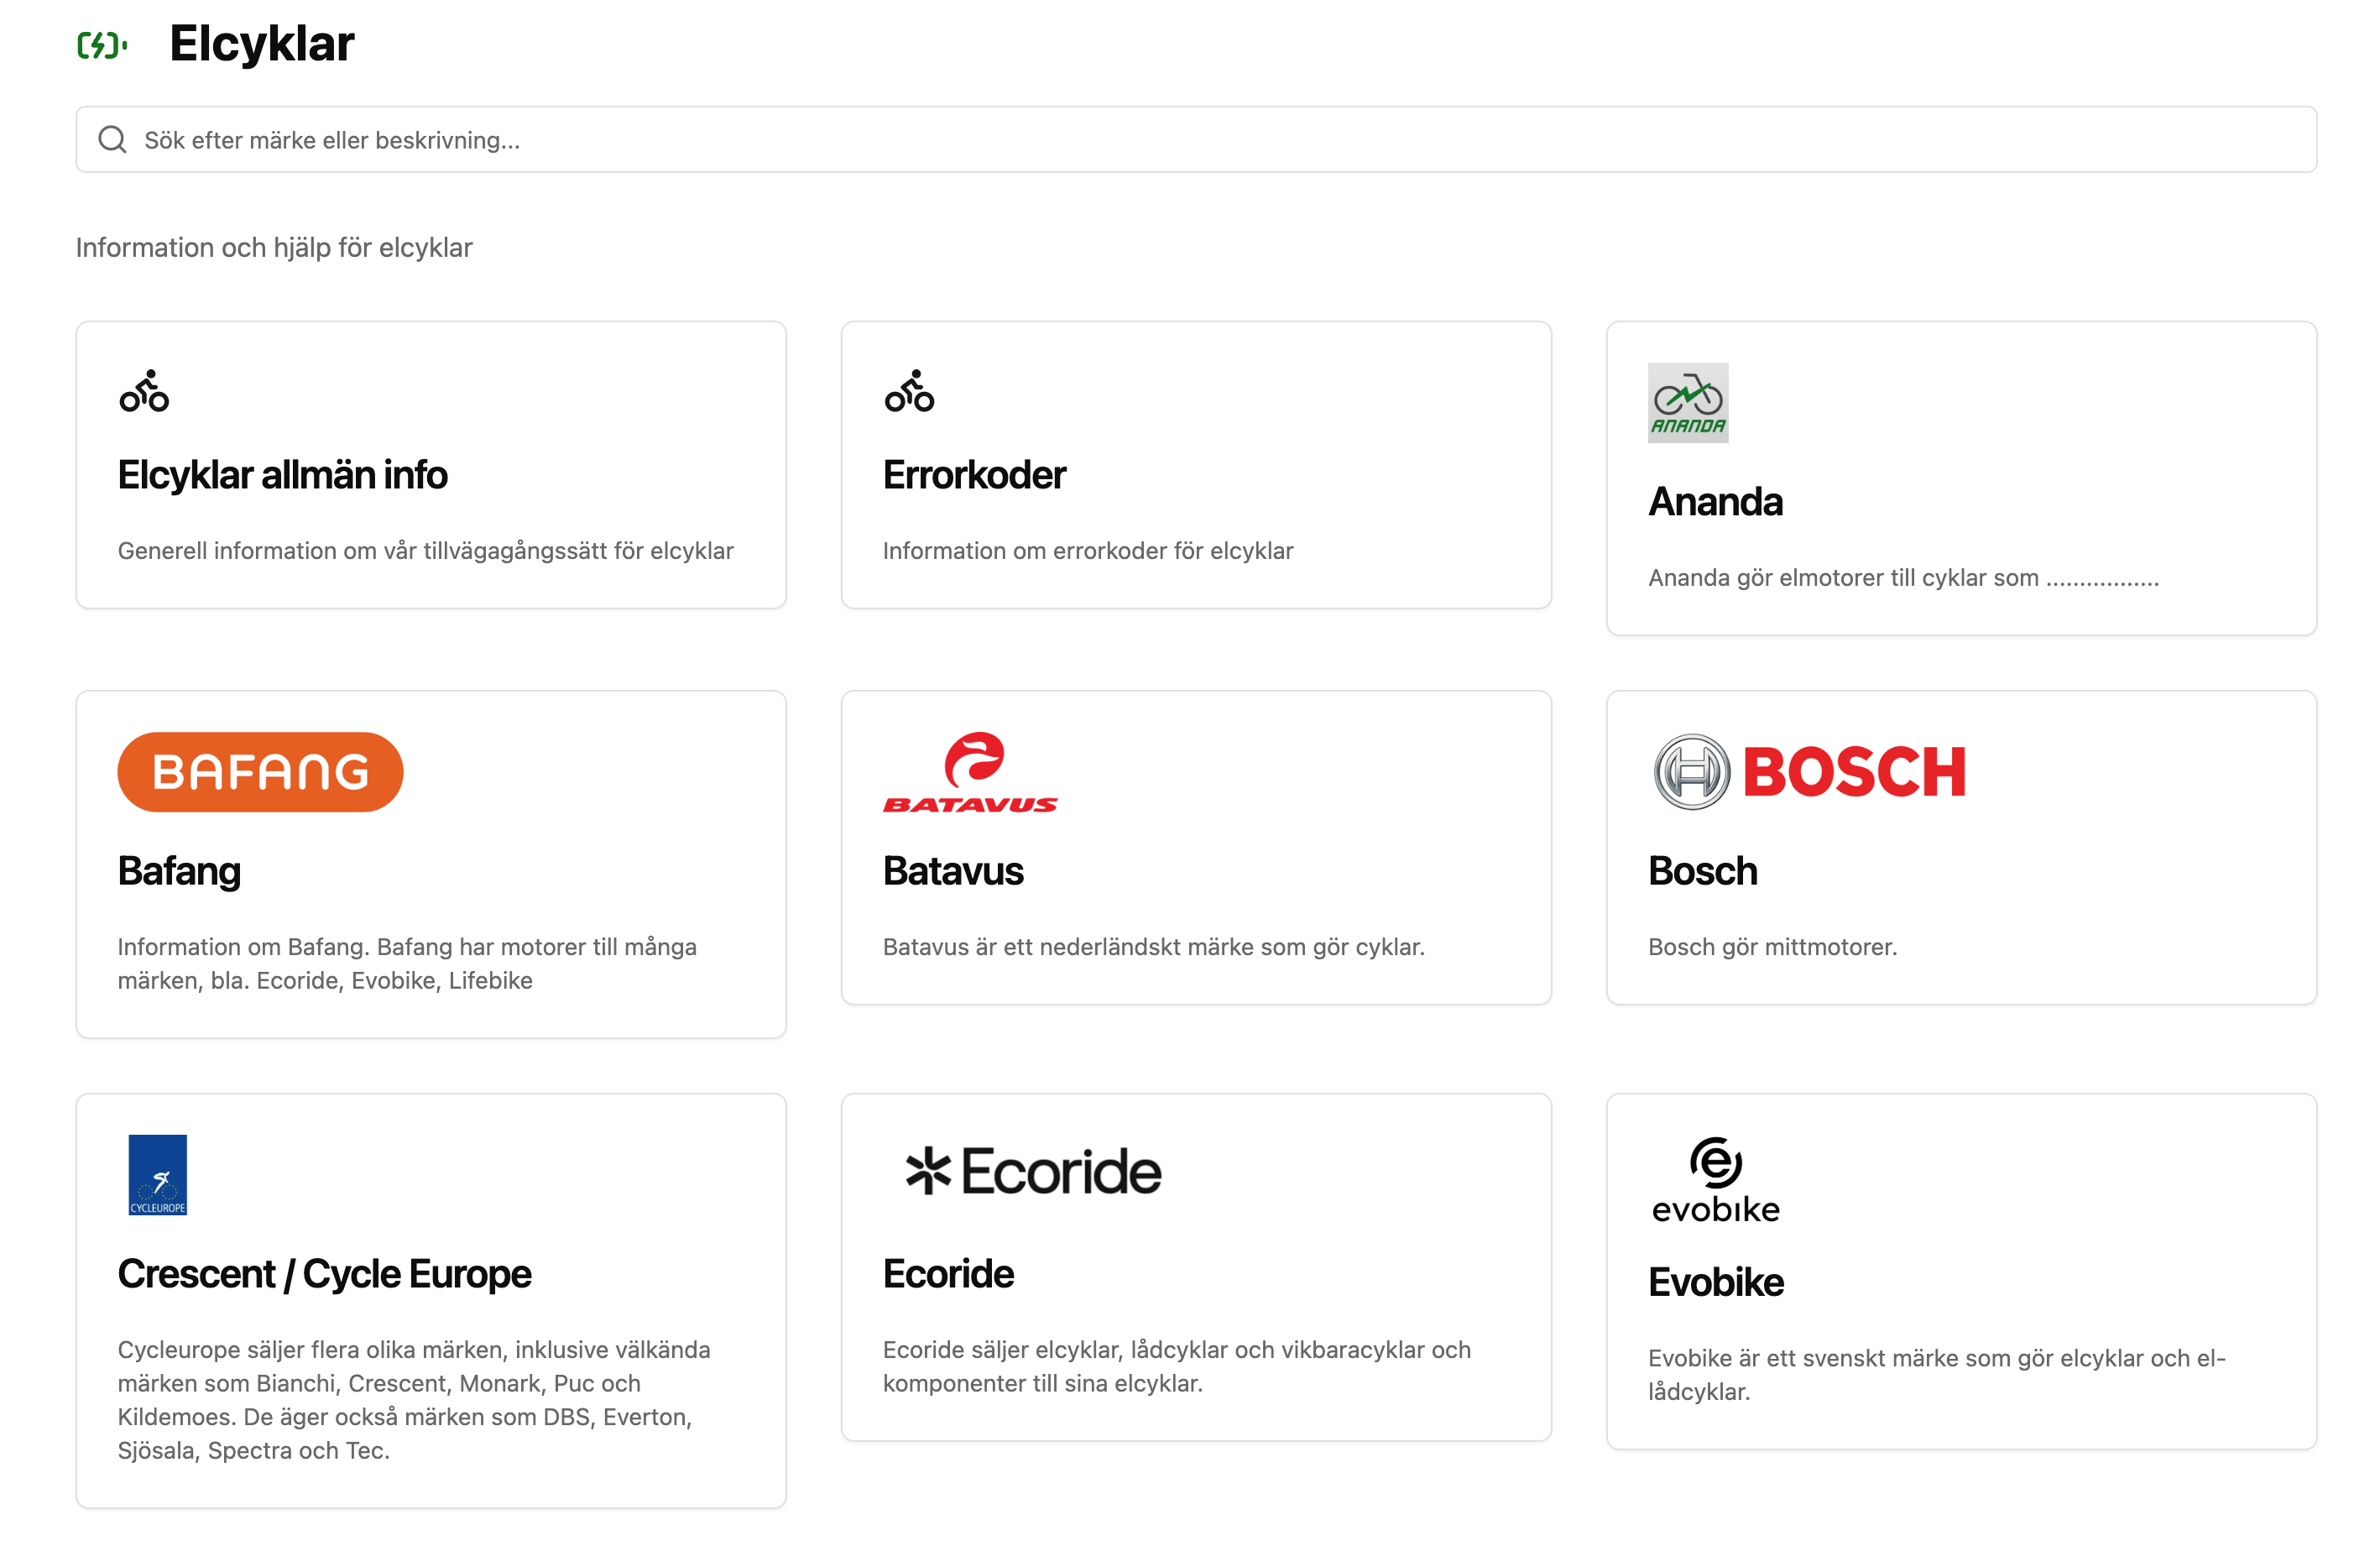Click the Bosch logo image
The width and height of the screenshot is (2380, 1546).
pos(1809,771)
